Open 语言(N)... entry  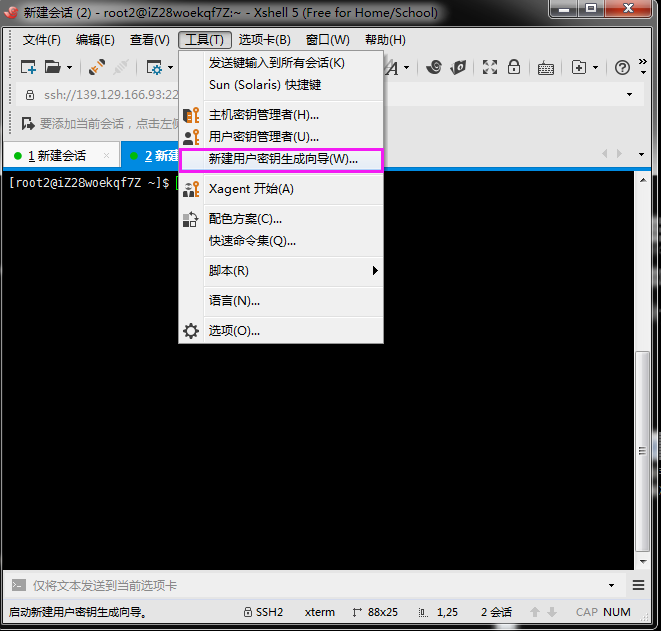pyautogui.click(x=281, y=301)
